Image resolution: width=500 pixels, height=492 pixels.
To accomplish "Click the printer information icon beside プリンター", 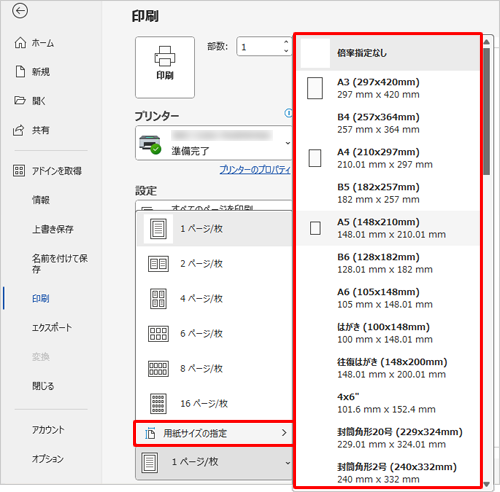I will (289, 113).
